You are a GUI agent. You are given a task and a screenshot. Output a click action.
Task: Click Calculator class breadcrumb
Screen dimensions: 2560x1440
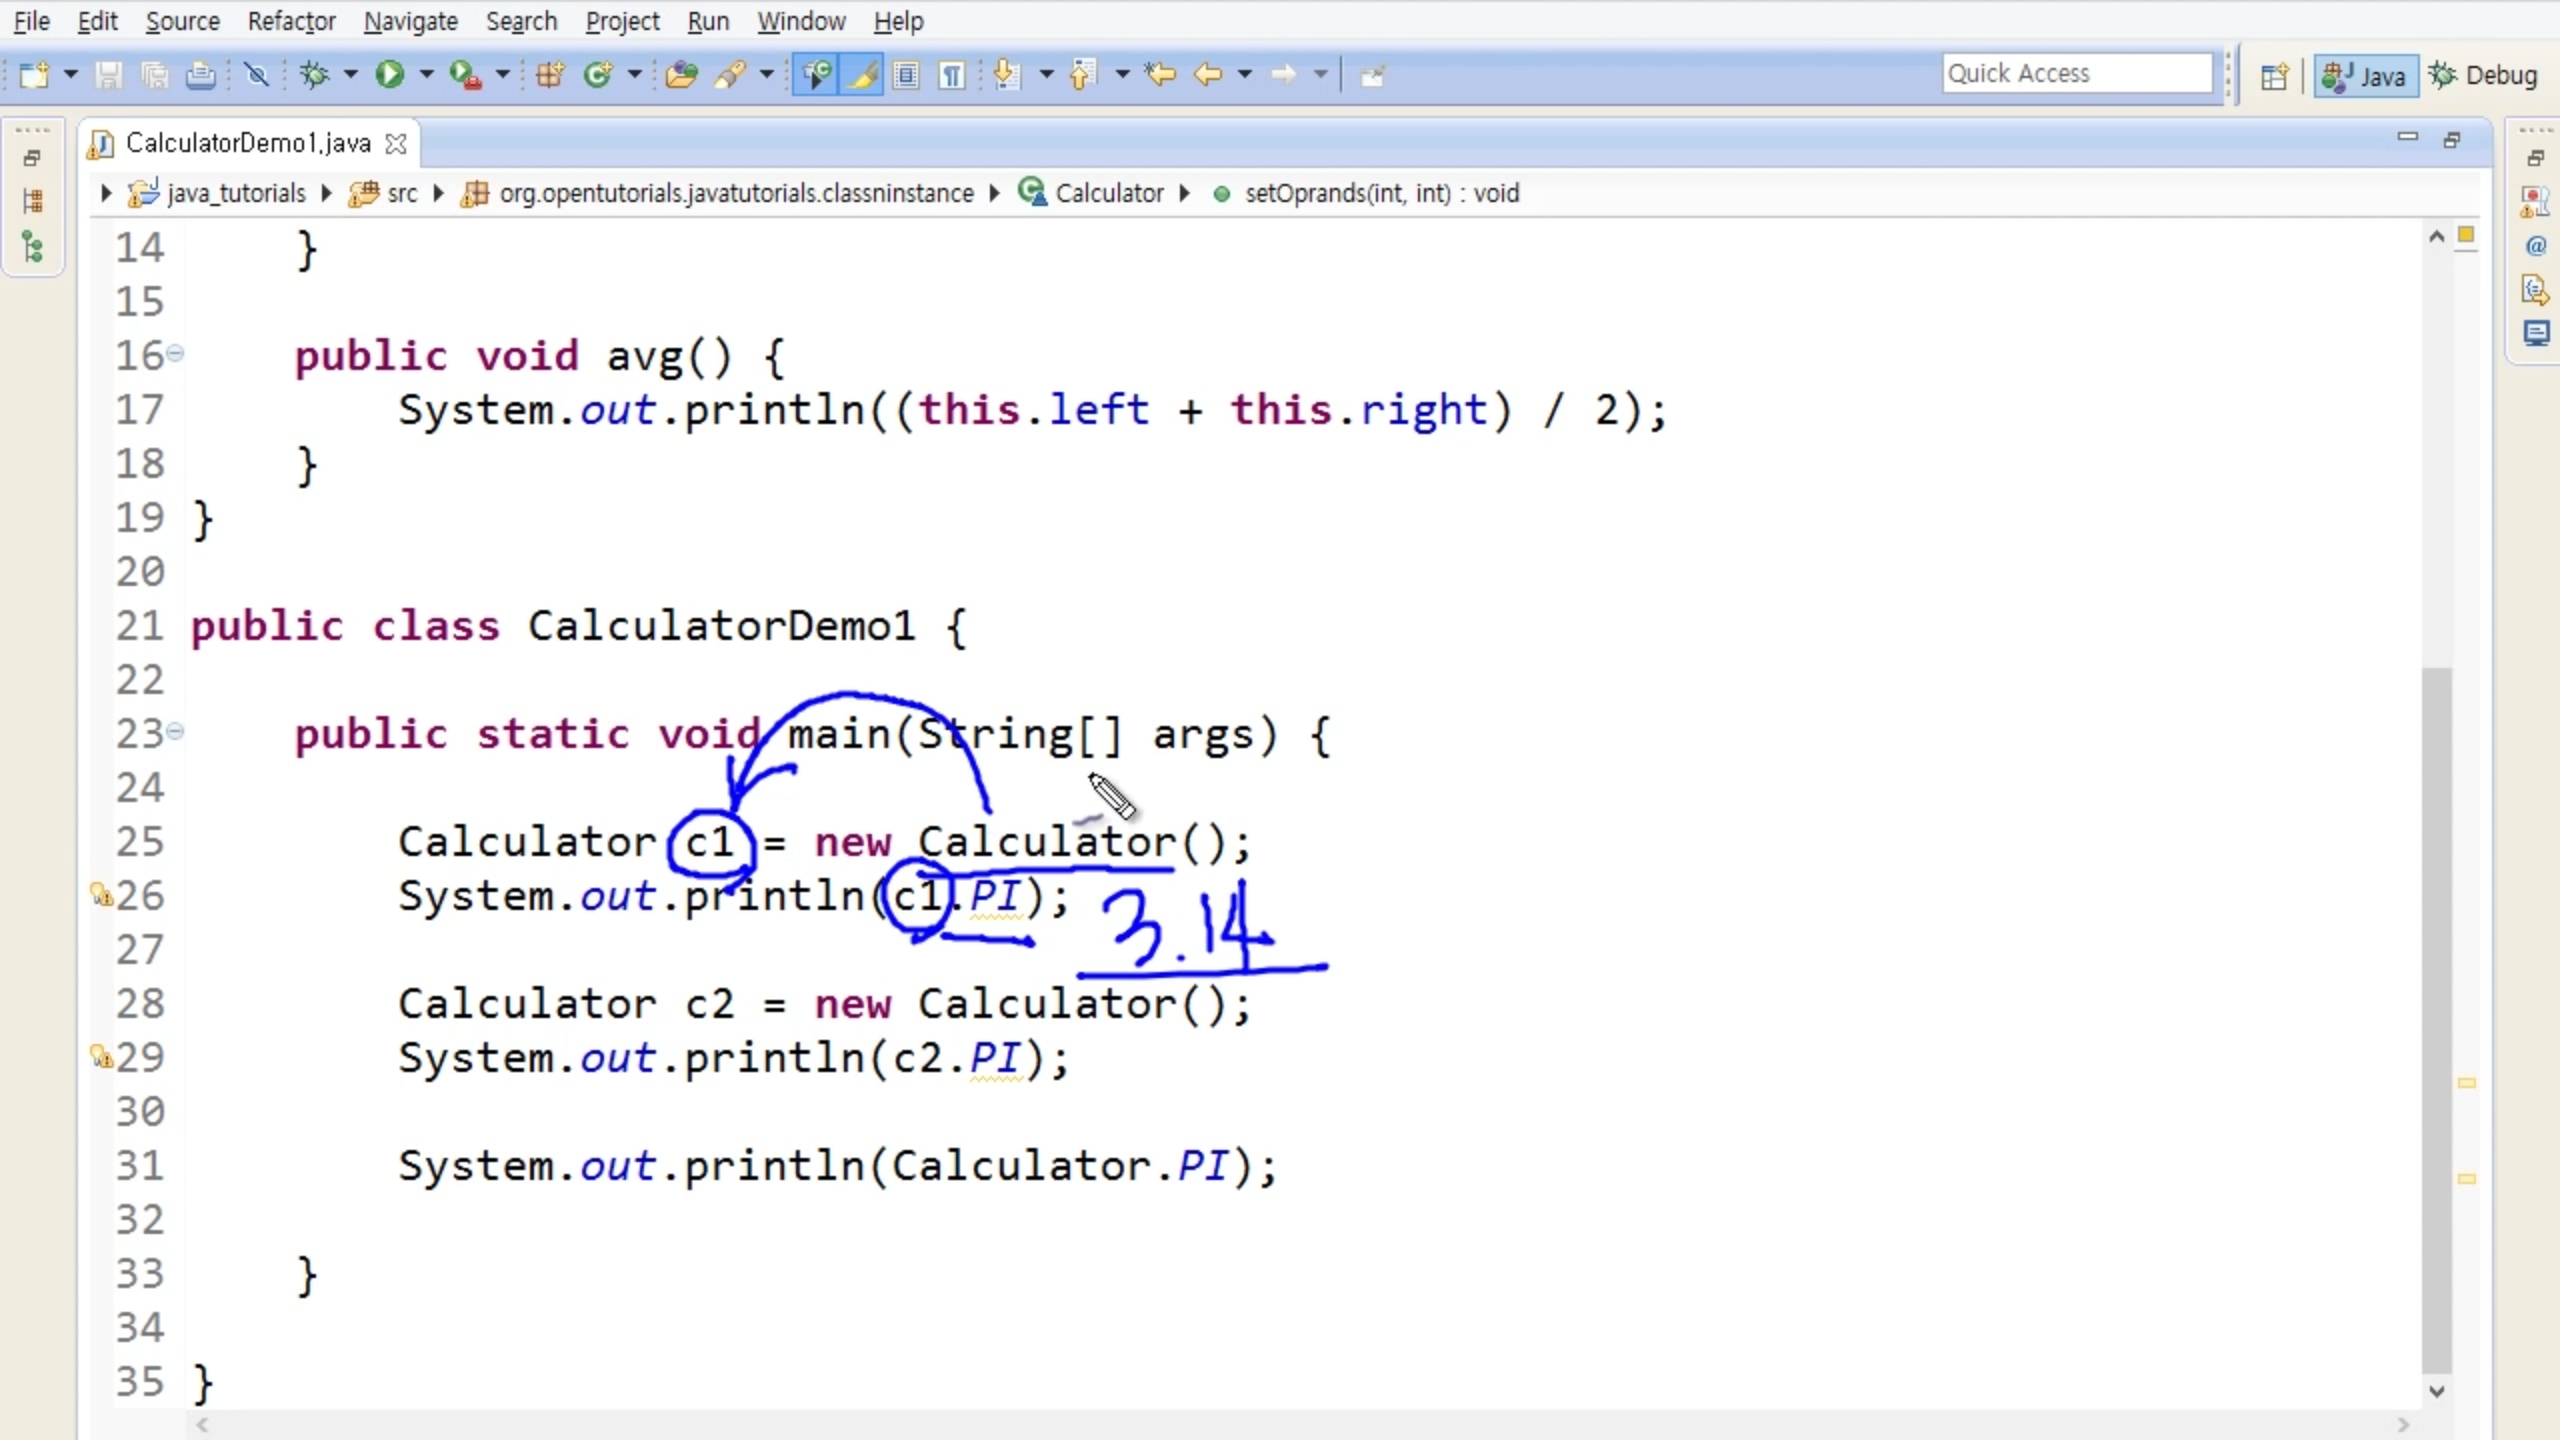(x=1090, y=193)
